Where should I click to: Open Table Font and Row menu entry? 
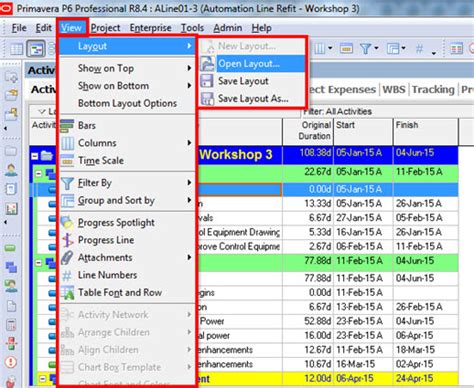(x=127, y=293)
